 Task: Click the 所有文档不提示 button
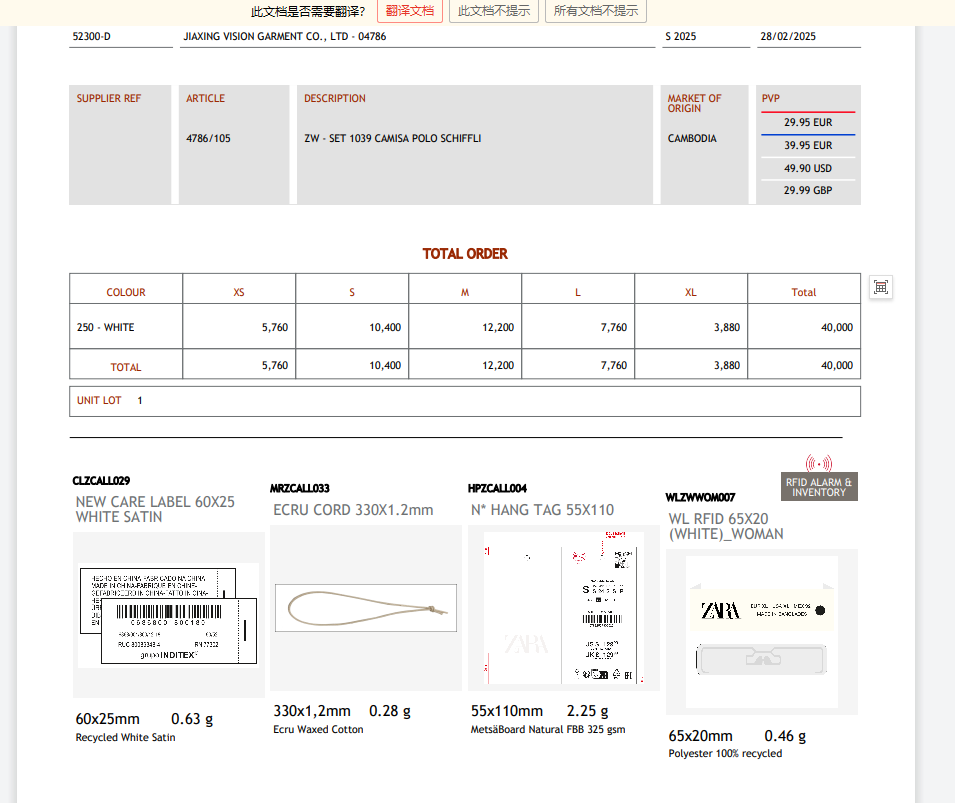pyautogui.click(x=596, y=11)
